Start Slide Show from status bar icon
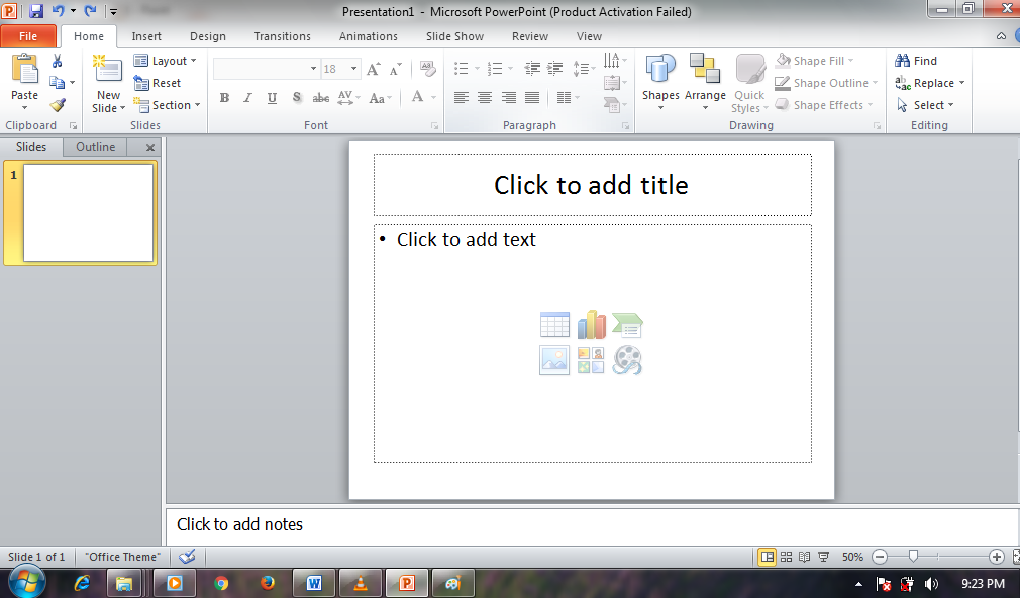 pyautogui.click(x=824, y=557)
